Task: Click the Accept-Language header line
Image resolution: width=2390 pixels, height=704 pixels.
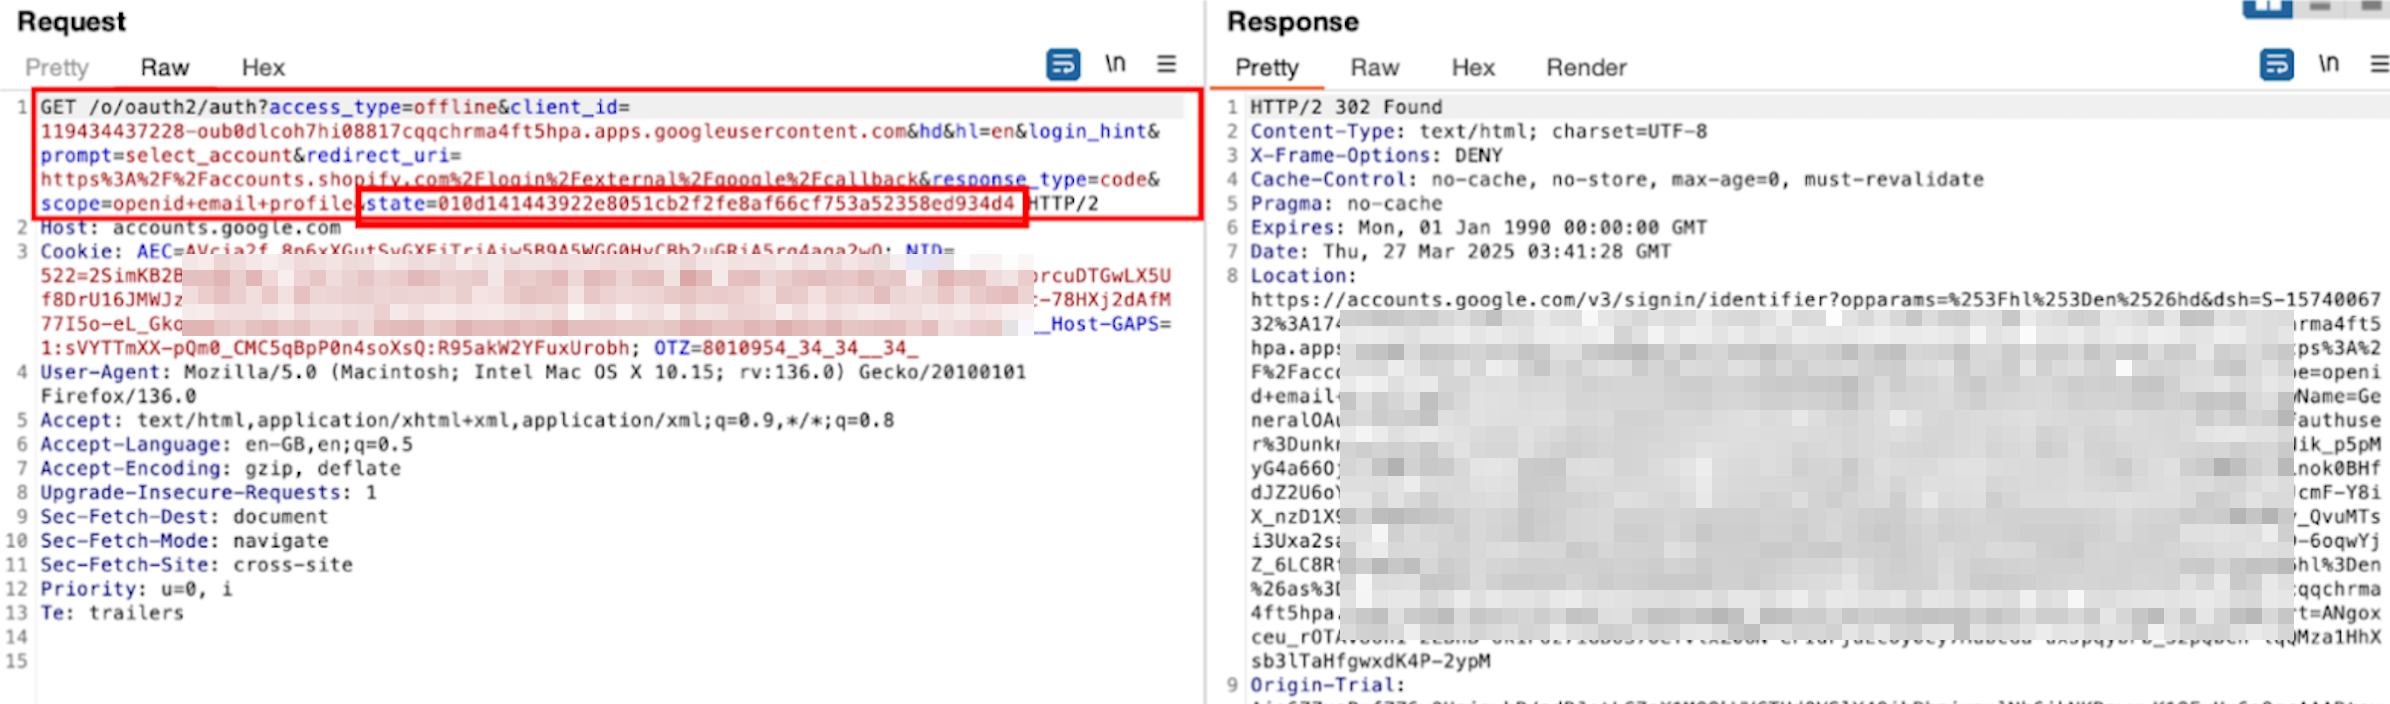Action: tap(226, 445)
